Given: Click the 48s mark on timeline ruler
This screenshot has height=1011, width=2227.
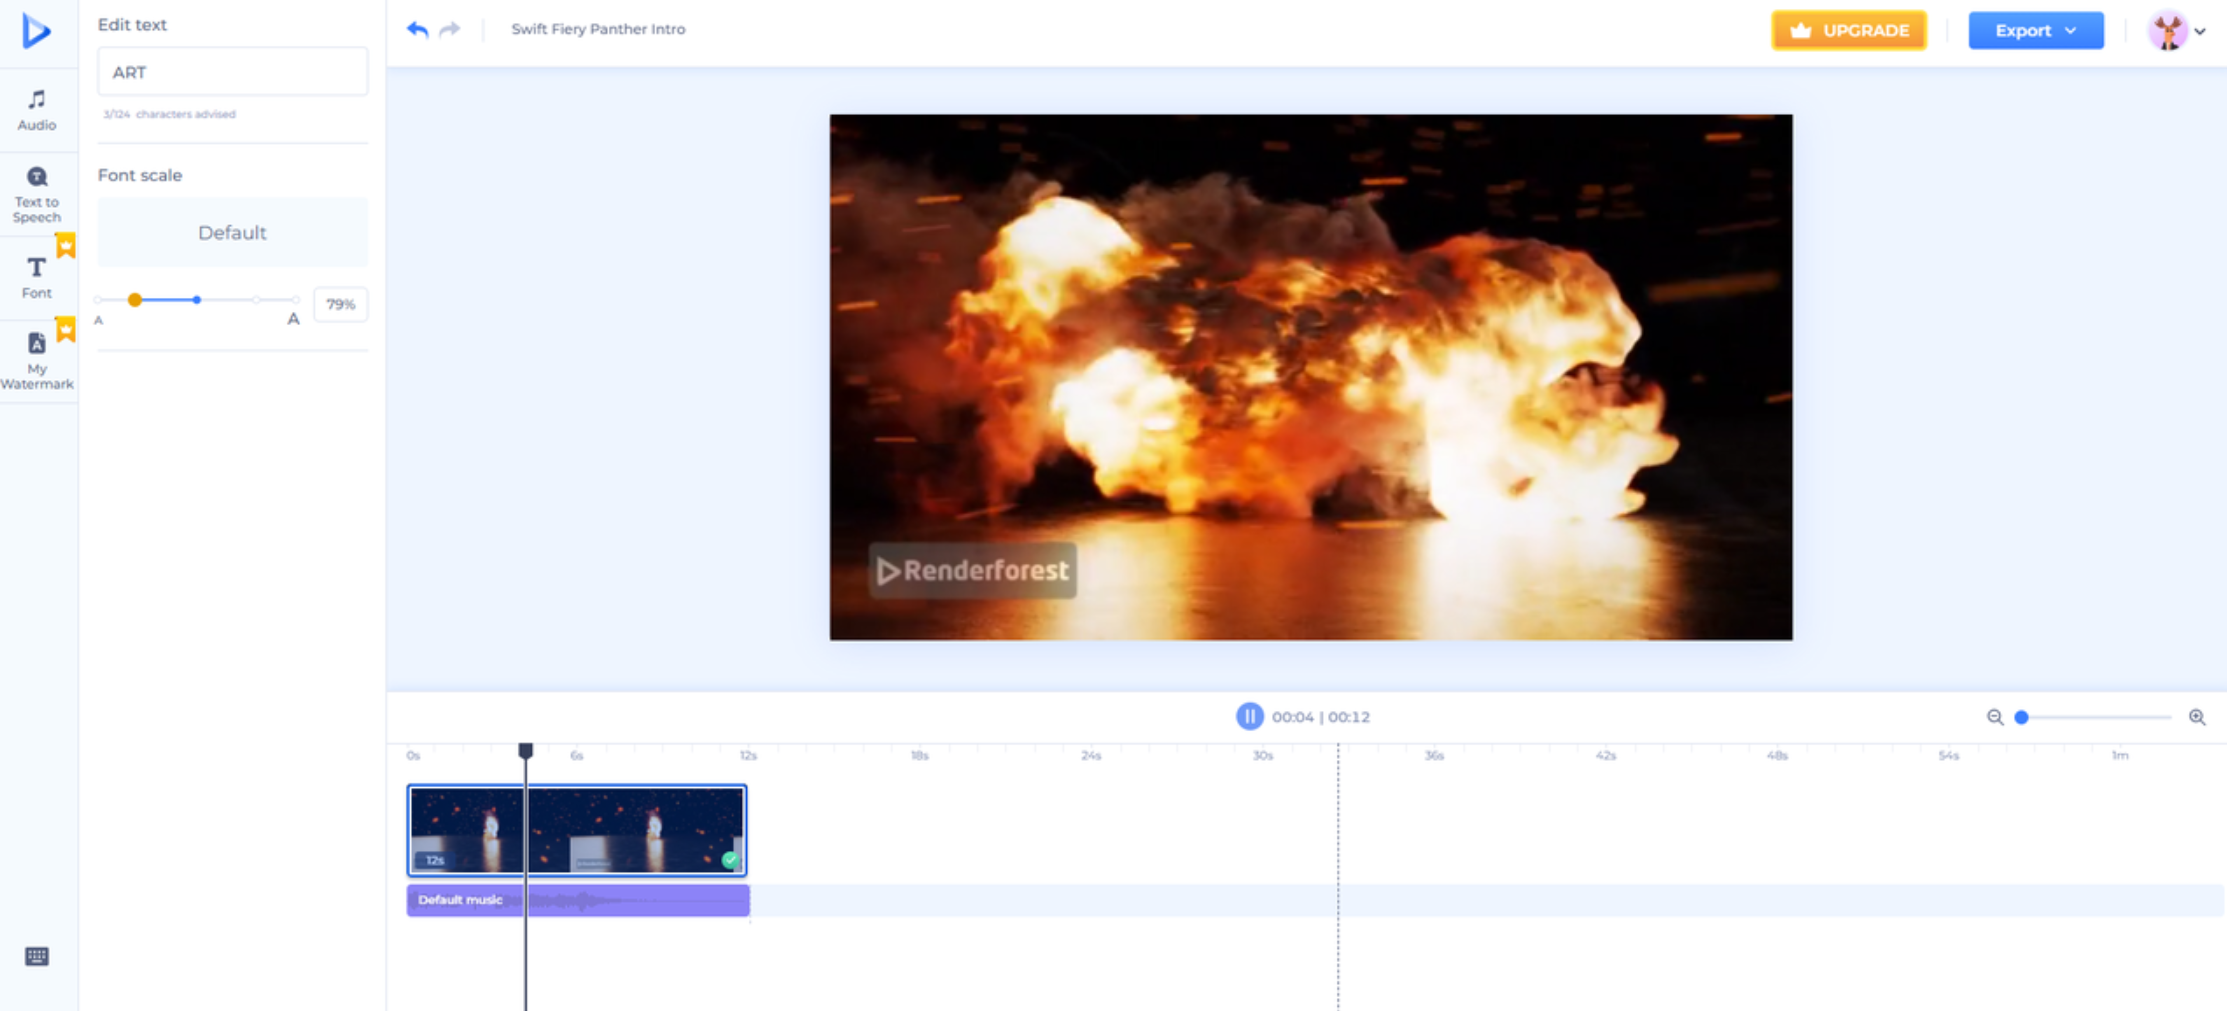Looking at the screenshot, I should 1777,756.
